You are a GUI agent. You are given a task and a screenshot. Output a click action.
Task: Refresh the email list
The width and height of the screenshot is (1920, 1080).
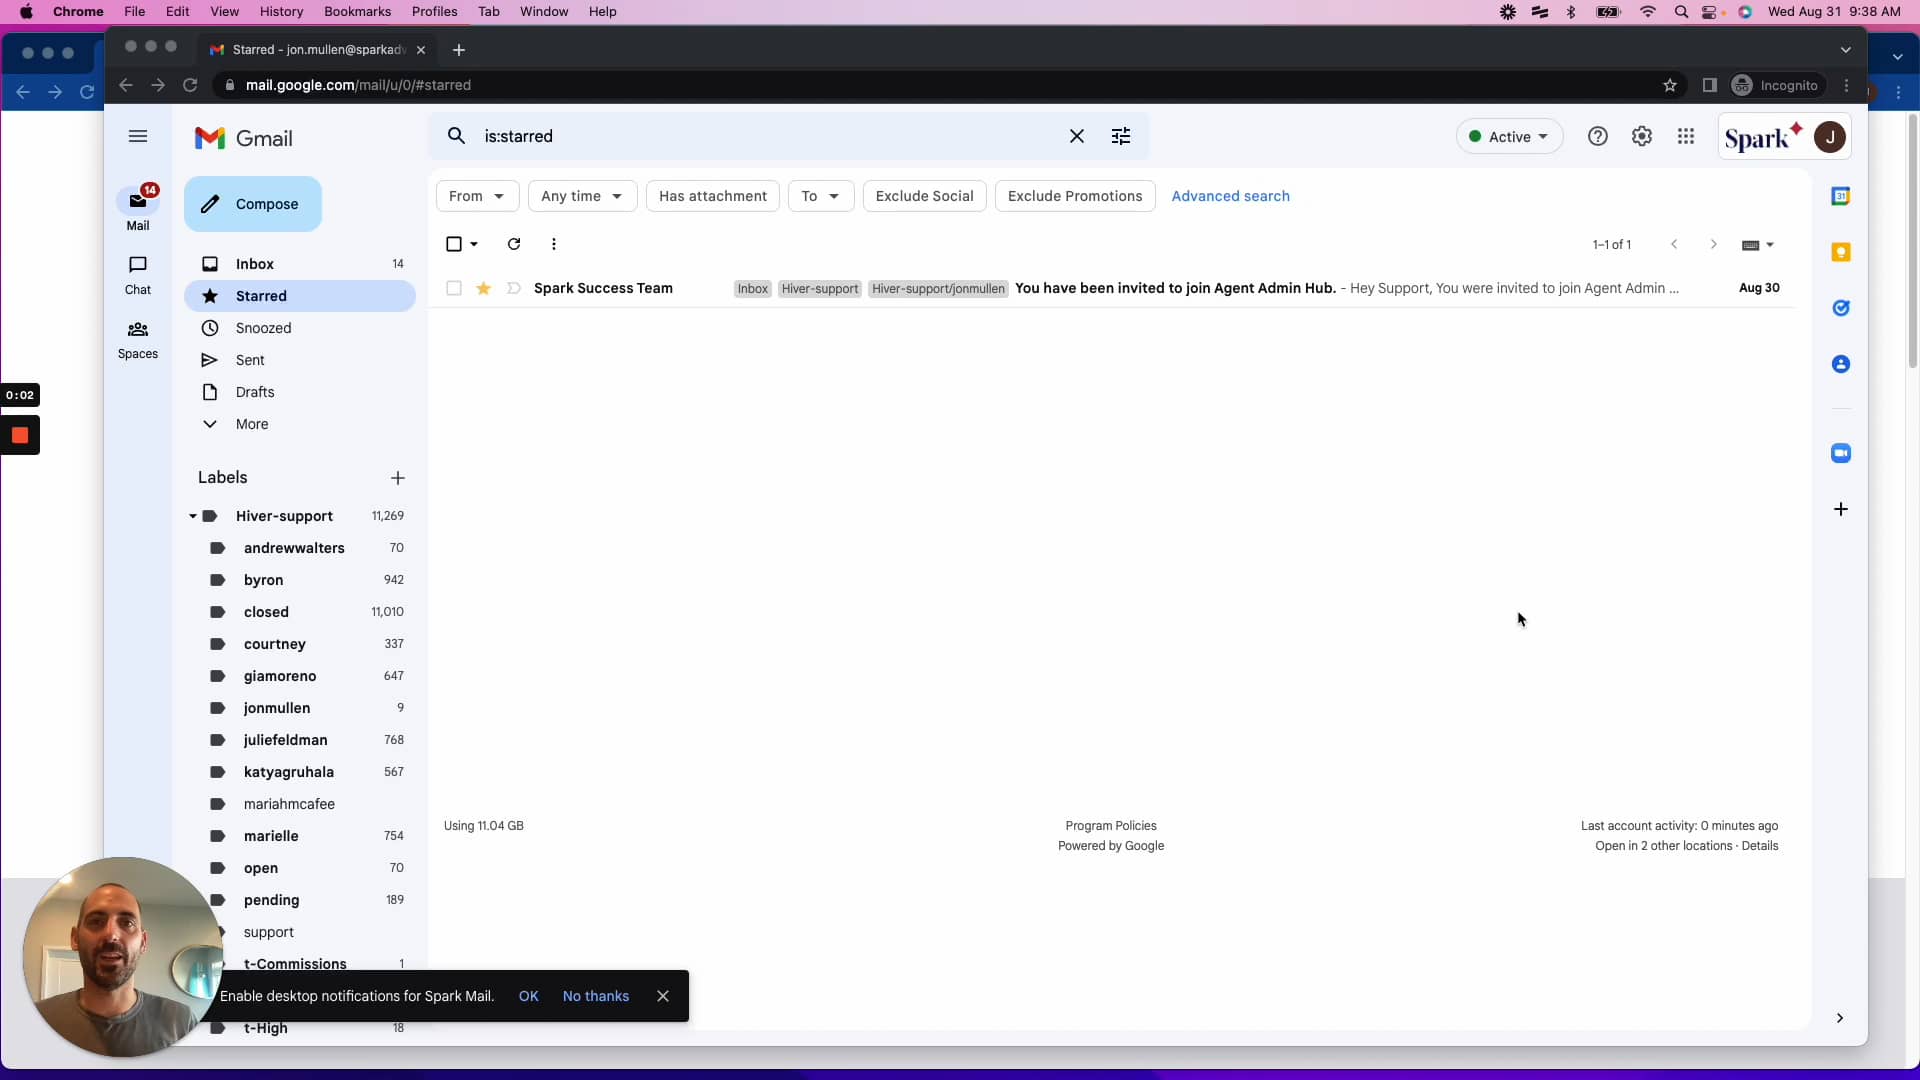[x=514, y=244]
